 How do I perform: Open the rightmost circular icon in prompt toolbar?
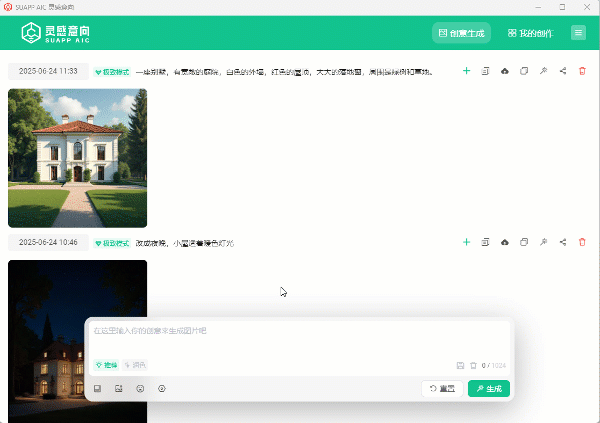[162, 388]
